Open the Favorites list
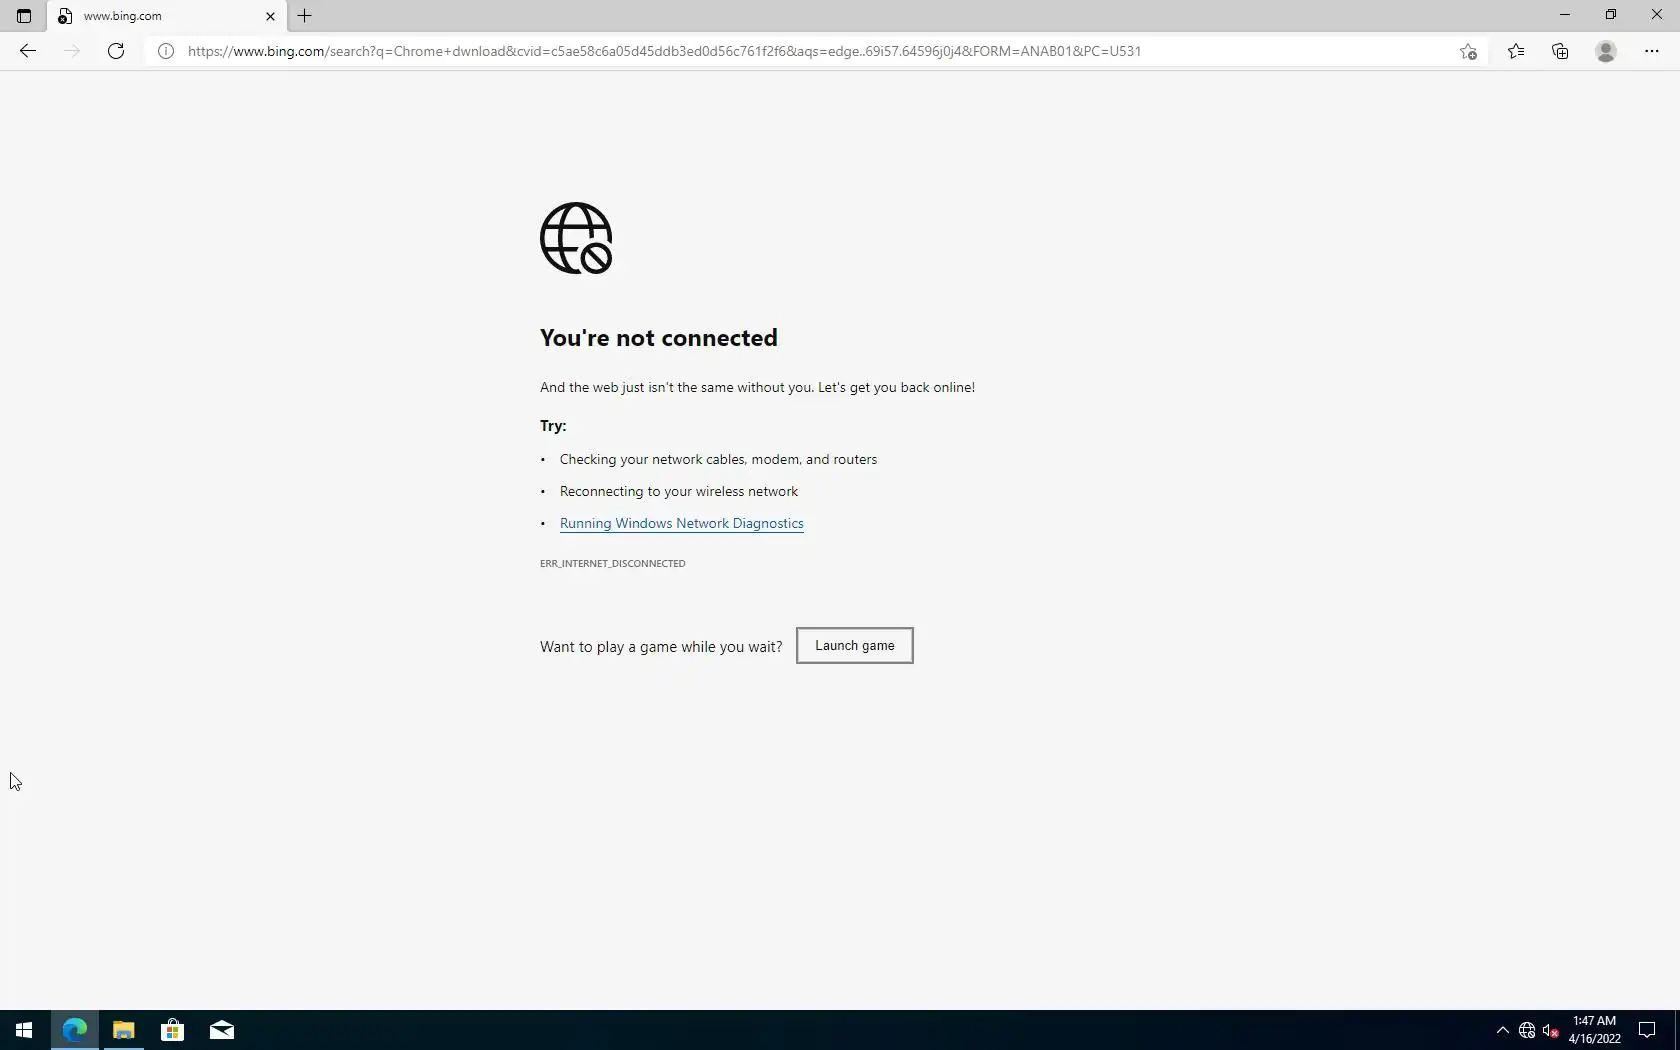 (x=1516, y=51)
